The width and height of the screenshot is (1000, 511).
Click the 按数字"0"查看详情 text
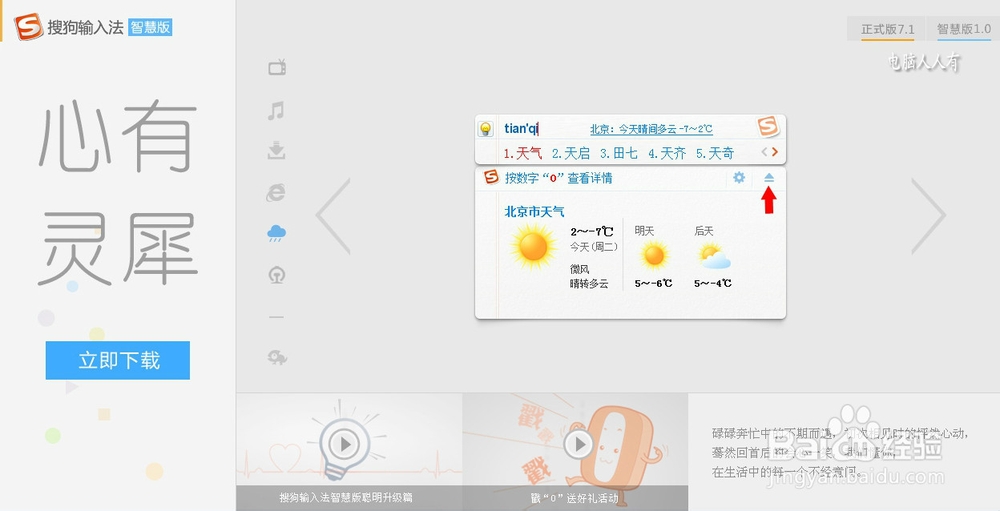pos(559,179)
